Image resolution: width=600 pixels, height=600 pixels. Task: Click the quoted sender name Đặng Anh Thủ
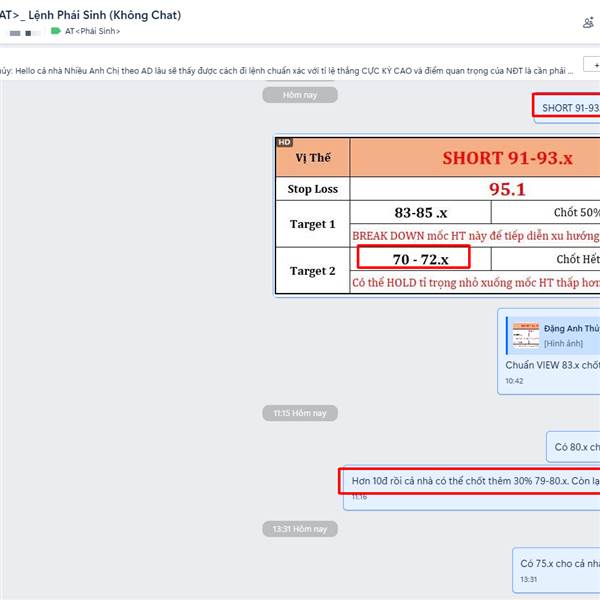[x=572, y=329]
